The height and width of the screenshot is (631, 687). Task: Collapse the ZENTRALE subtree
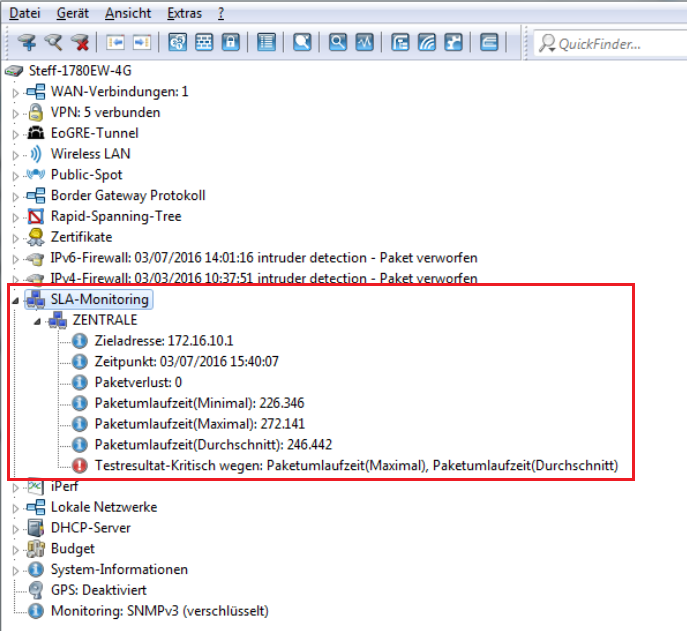click(x=37, y=321)
